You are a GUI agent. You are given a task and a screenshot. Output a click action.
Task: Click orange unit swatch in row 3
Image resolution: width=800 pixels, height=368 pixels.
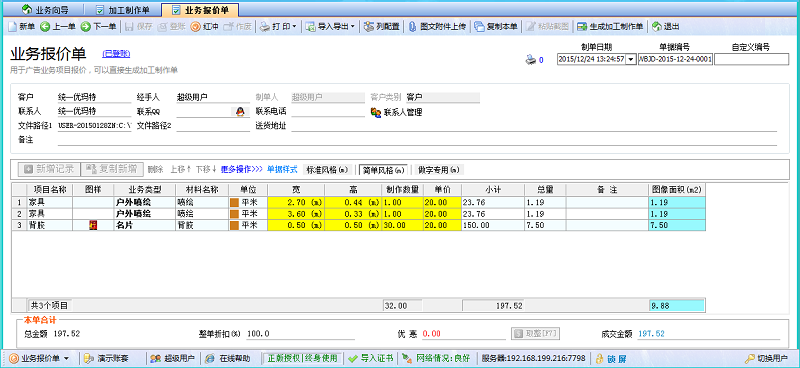click(234, 225)
